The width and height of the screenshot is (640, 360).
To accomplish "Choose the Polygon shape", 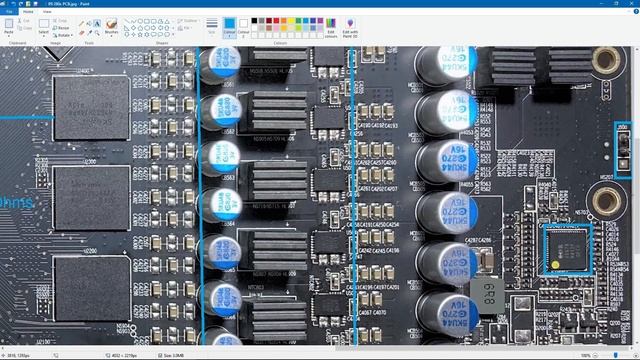I will [x=160, y=21].
